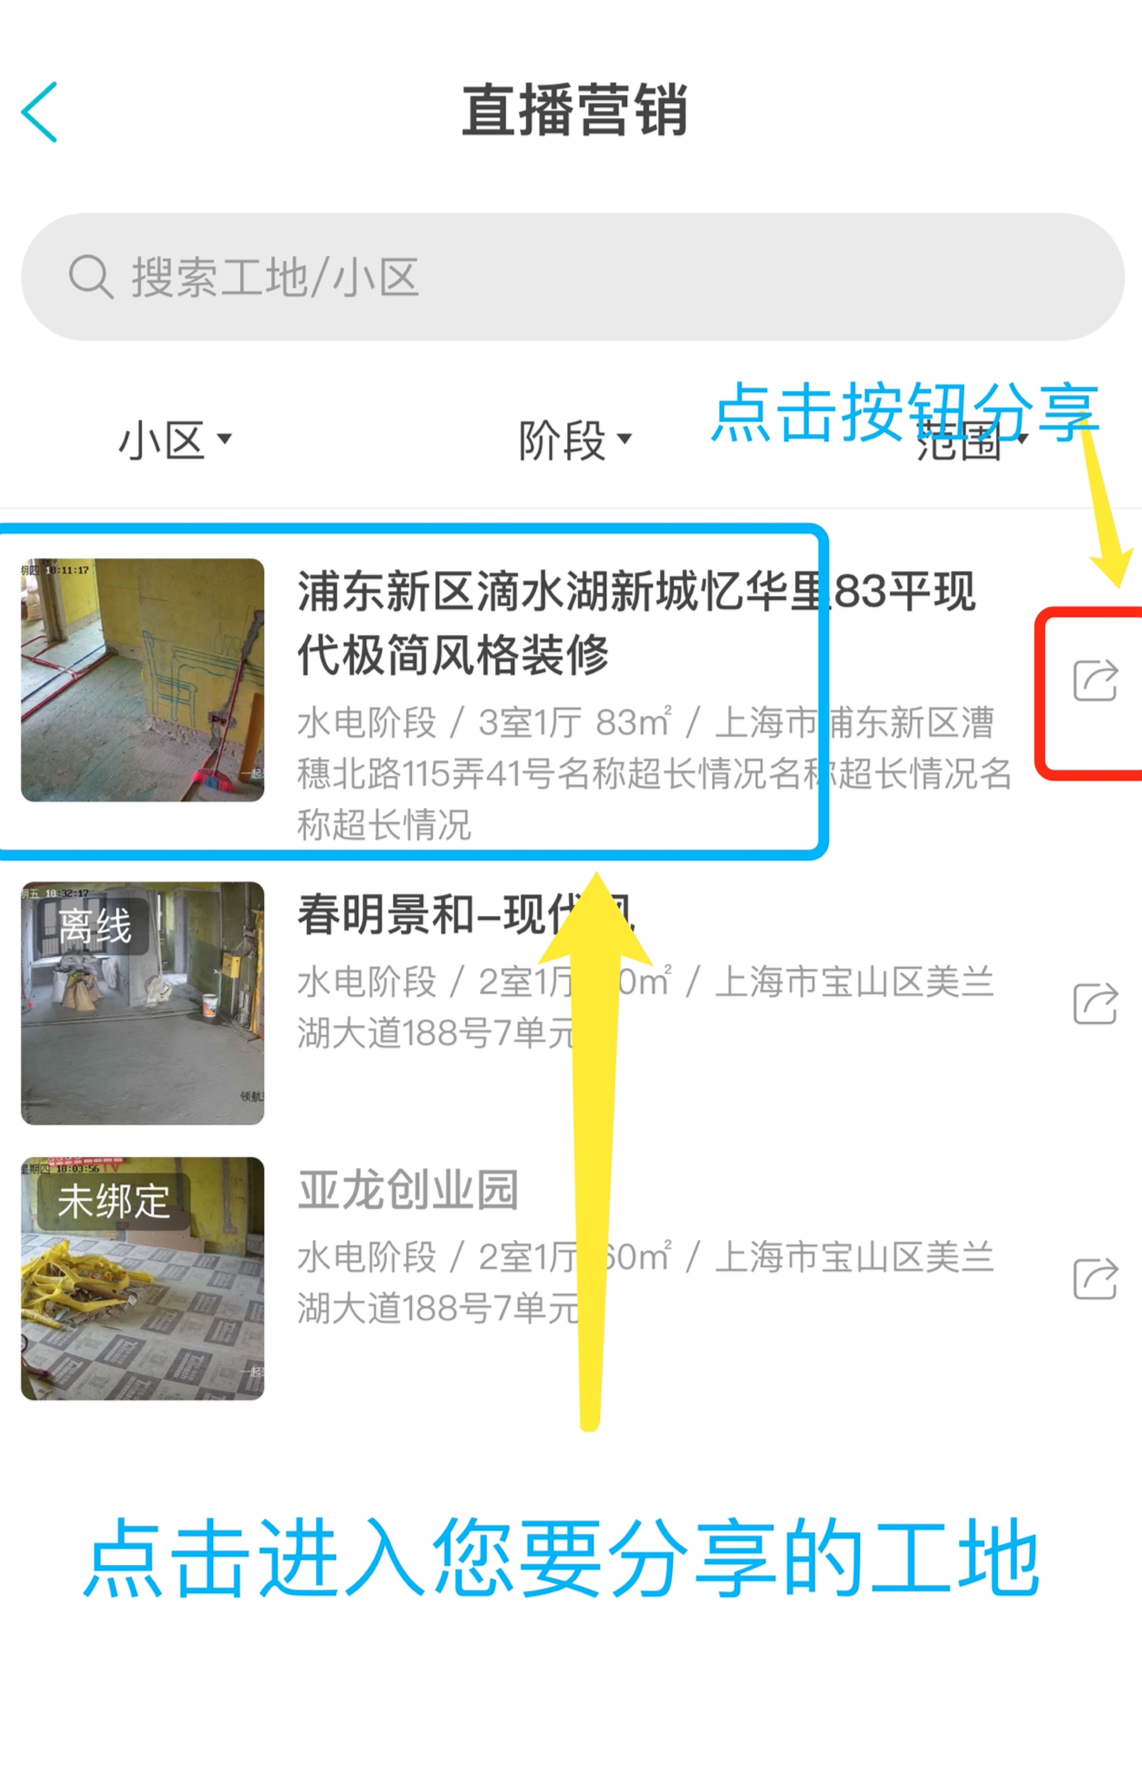Image resolution: width=1142 pixels, height=1768 pixels.
Task: Tap the 未绑定 status badge
Action: click(113, 1201)
